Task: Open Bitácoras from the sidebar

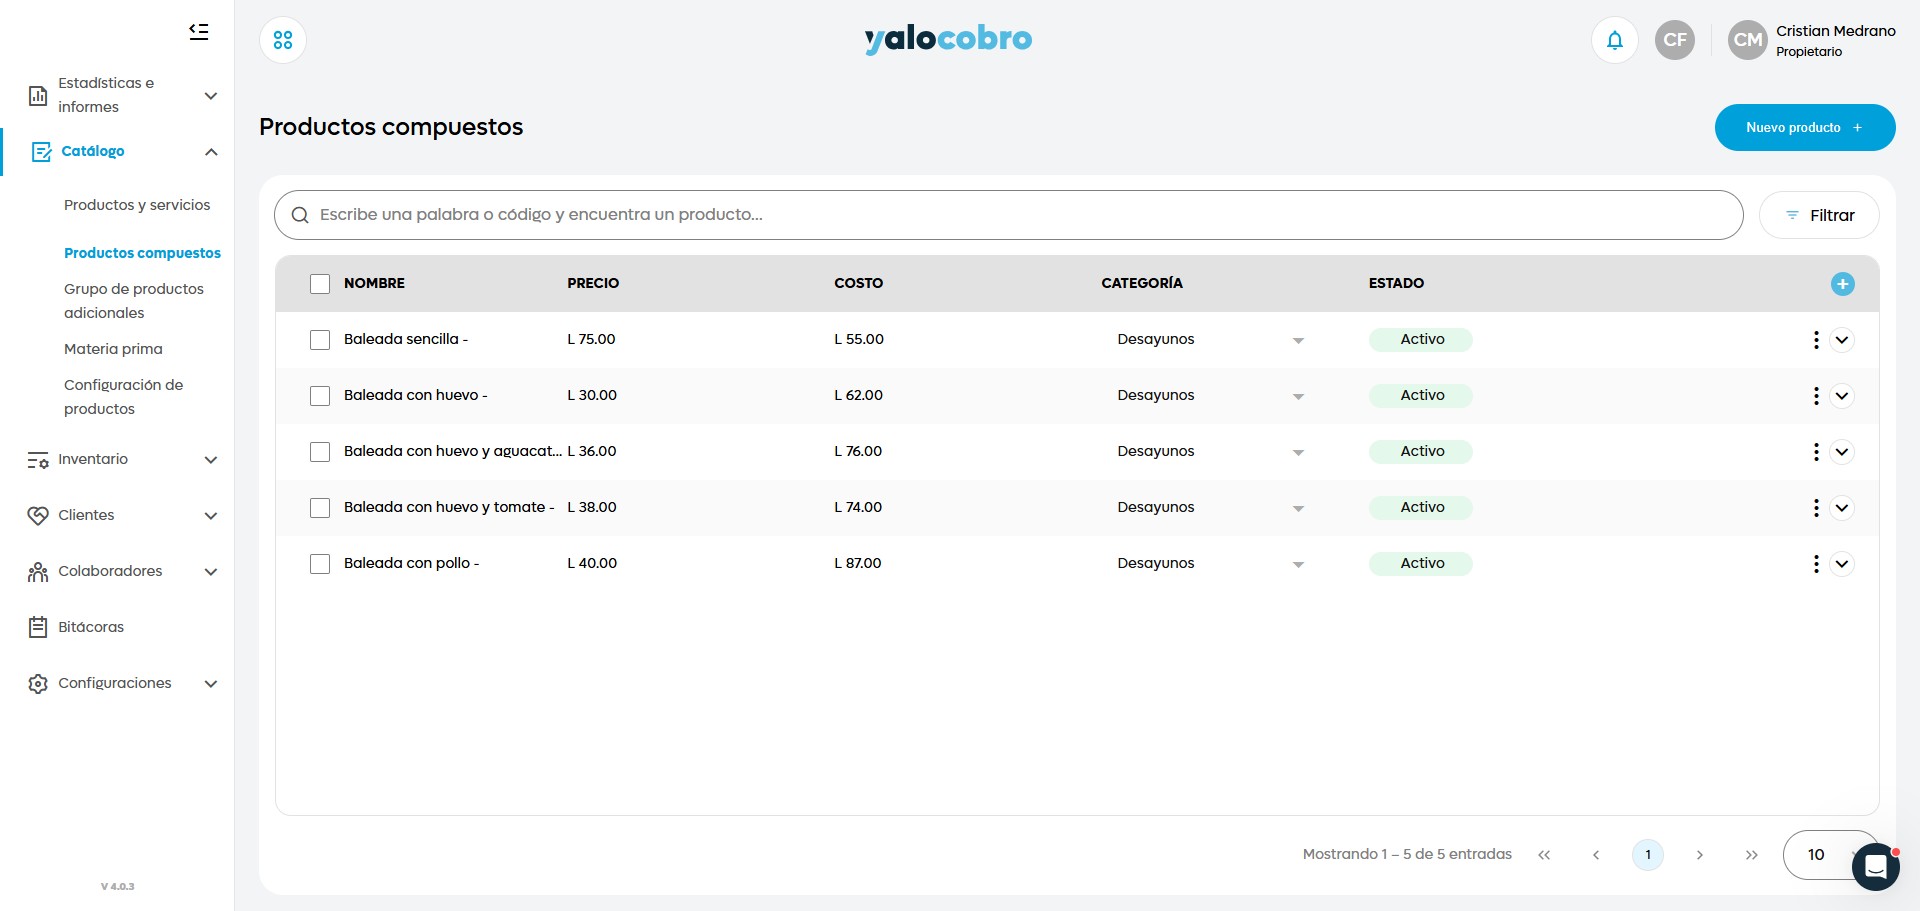Action: [x=91, y=628]
